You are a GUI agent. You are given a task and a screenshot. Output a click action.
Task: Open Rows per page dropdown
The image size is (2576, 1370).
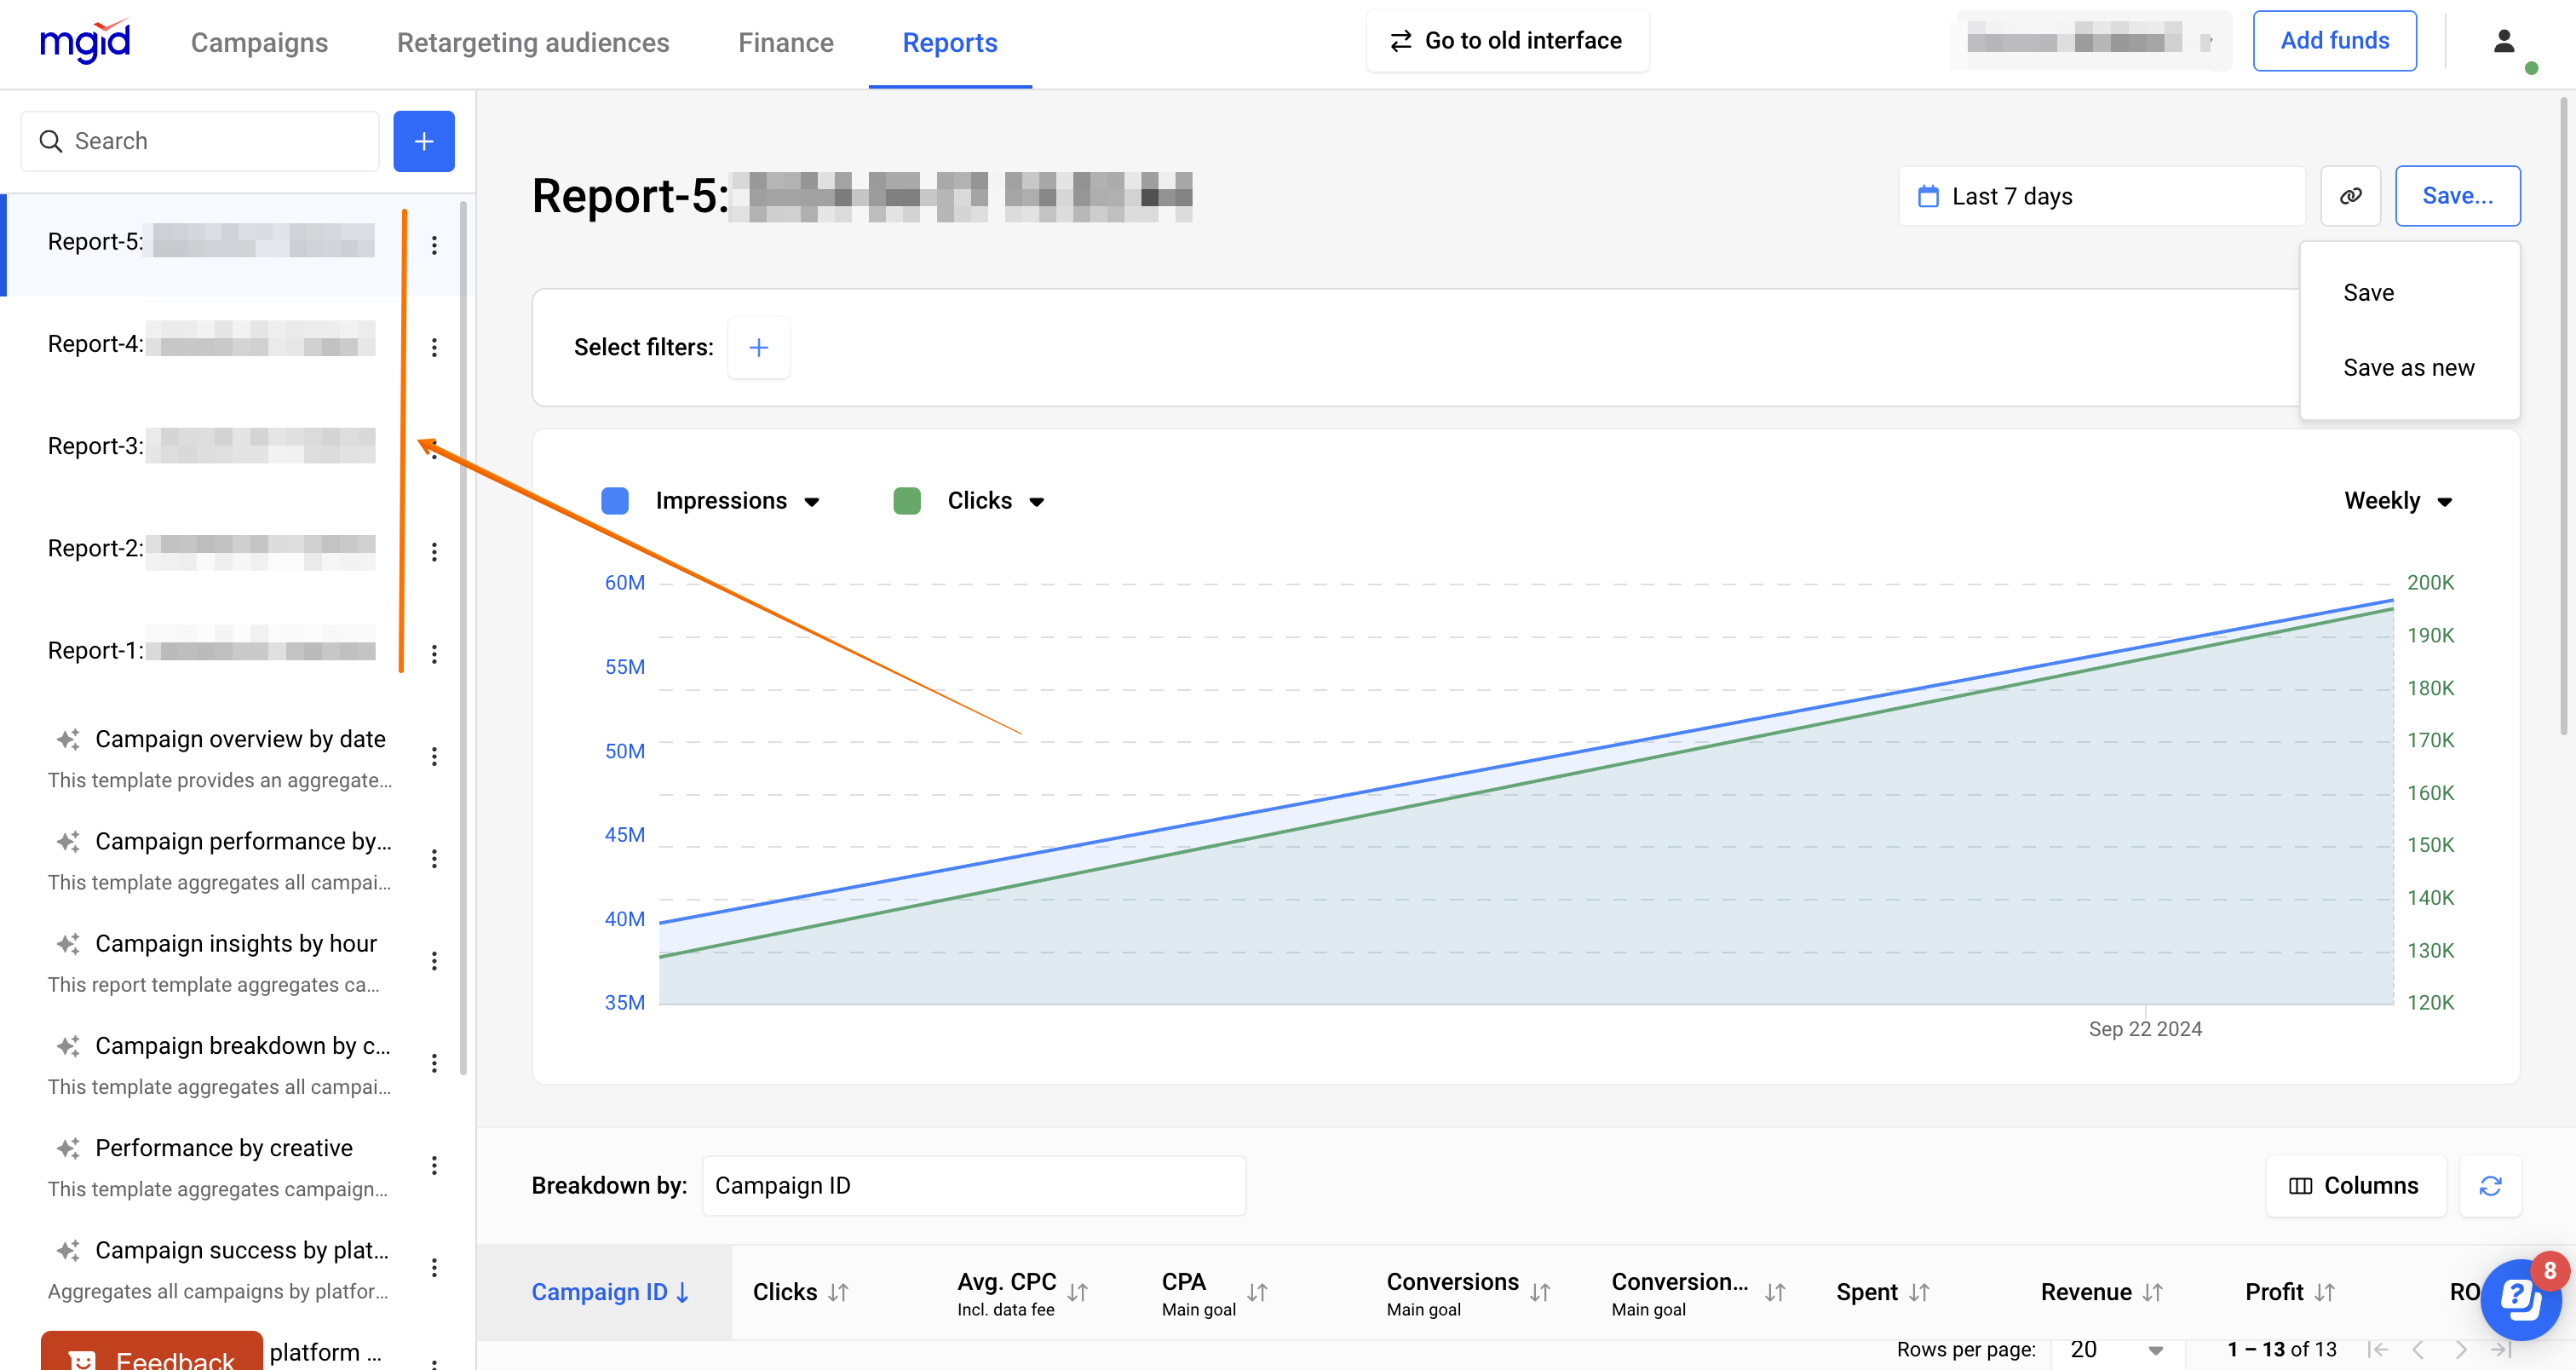[2117, 1349]
